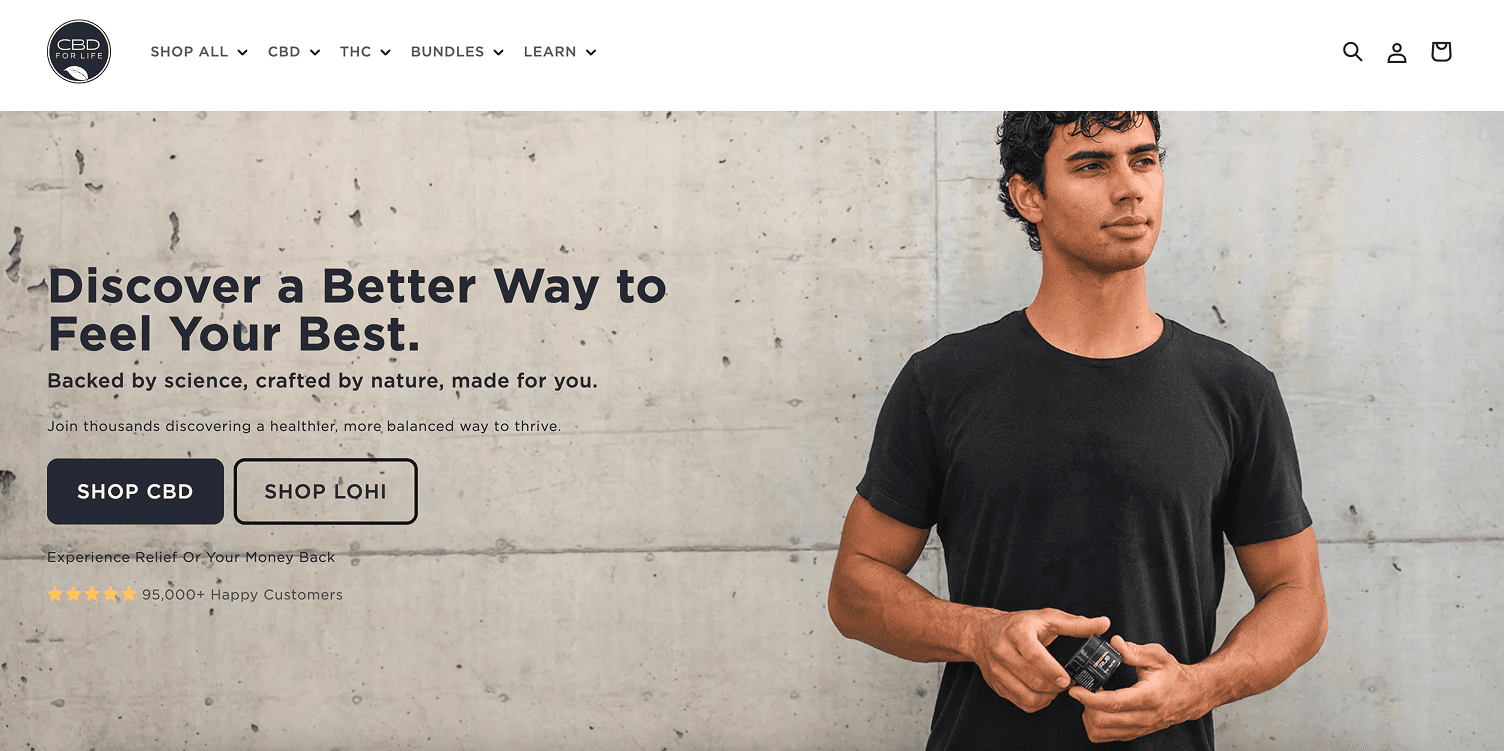Click the Shop LOHI button
The image size is (1504, 751).
[x=325, y=492]
